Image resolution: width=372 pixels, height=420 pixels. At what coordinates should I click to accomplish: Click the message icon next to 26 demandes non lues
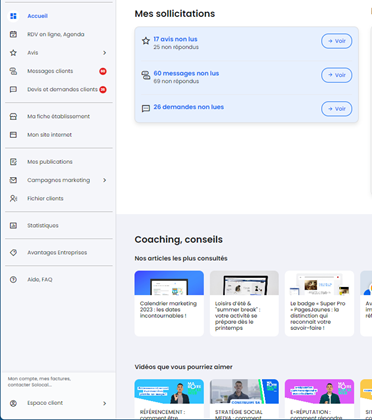click(x=146, y=109)
